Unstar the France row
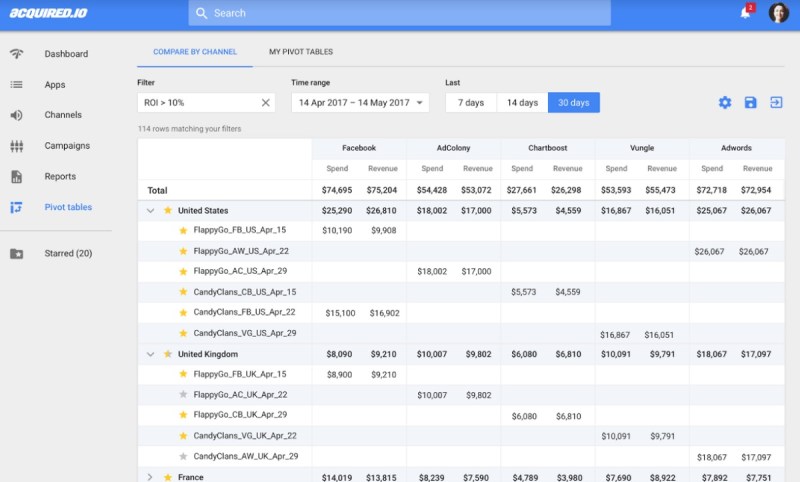 167,477
